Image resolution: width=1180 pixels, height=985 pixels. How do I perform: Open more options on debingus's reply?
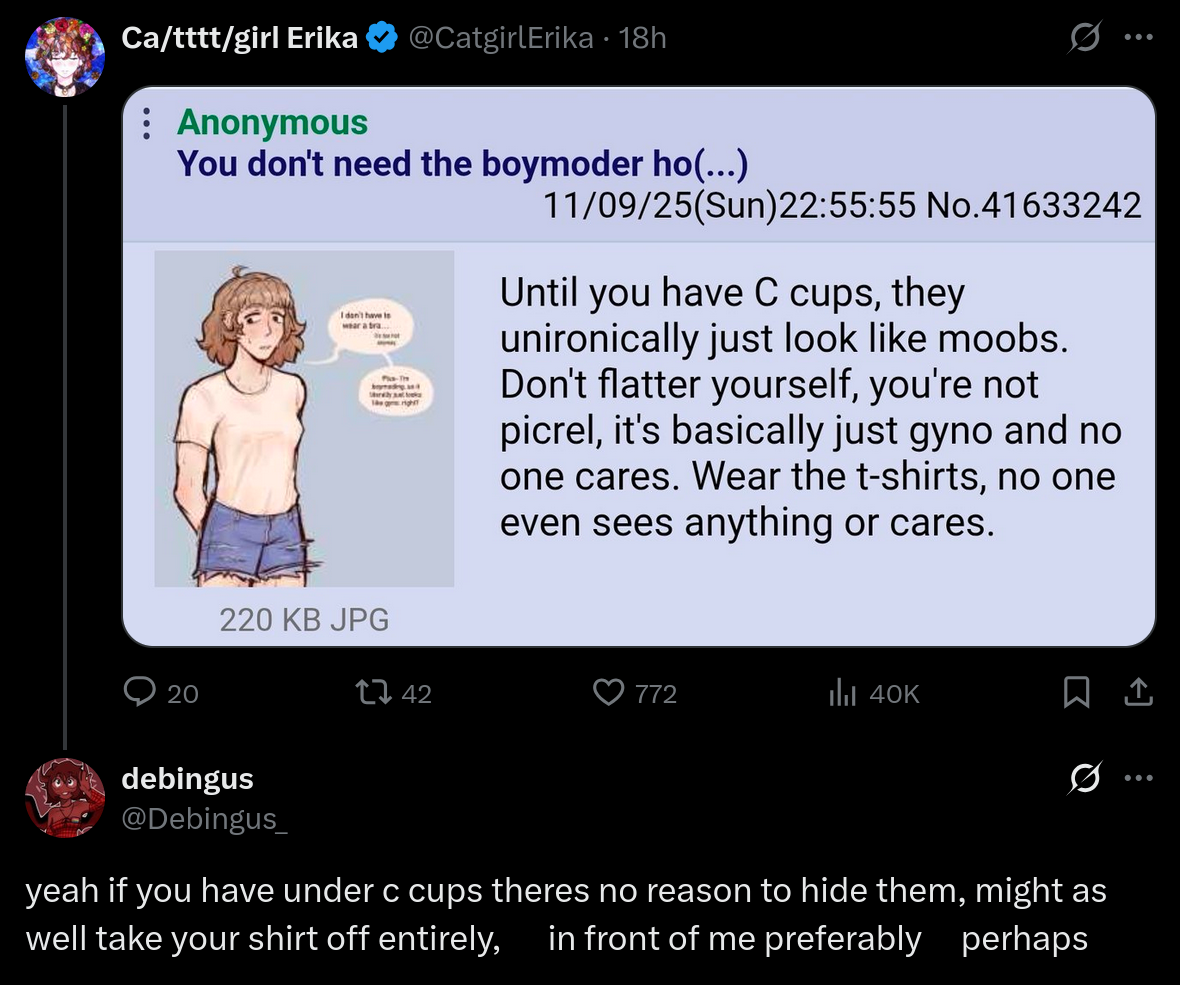click(x=1138, y=778)
